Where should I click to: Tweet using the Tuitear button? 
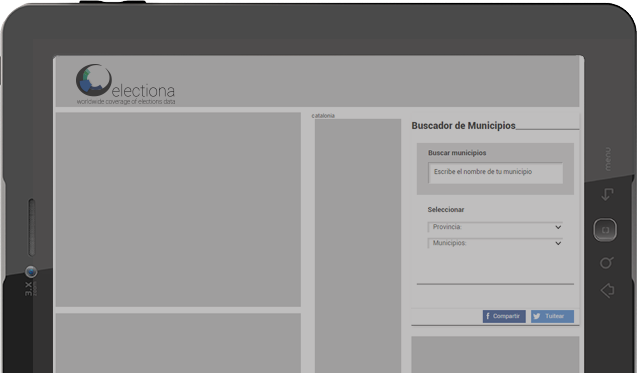pyautogui.click(x=552, y=316)
